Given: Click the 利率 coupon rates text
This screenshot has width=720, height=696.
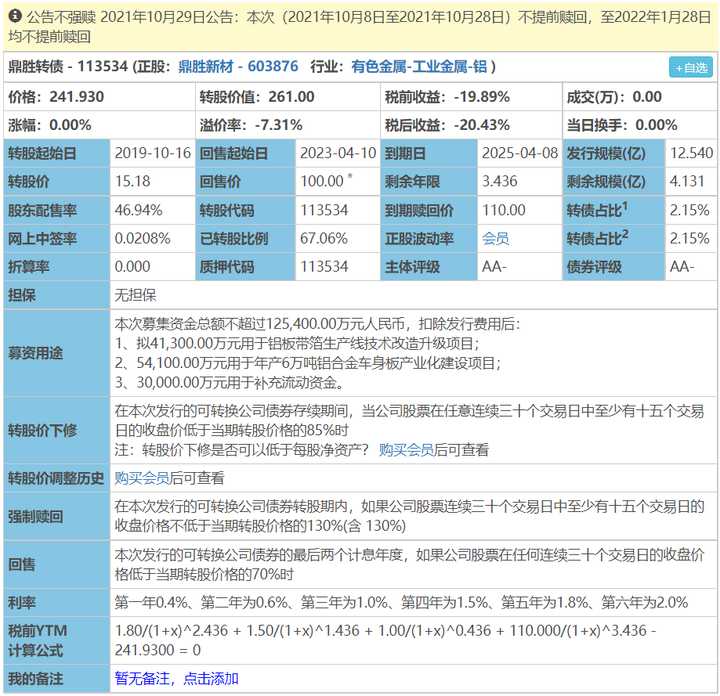Looking at the screenshot, I should (x=401, y=602).
